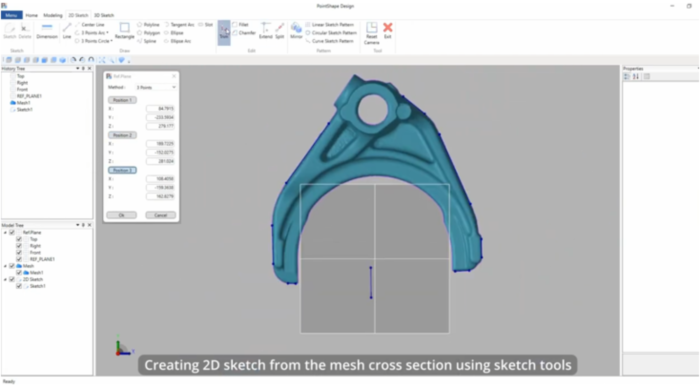Switch to the Modeling ribbon tab
The height and width of the screenshot is (388, 700).
tap(53, 15)
